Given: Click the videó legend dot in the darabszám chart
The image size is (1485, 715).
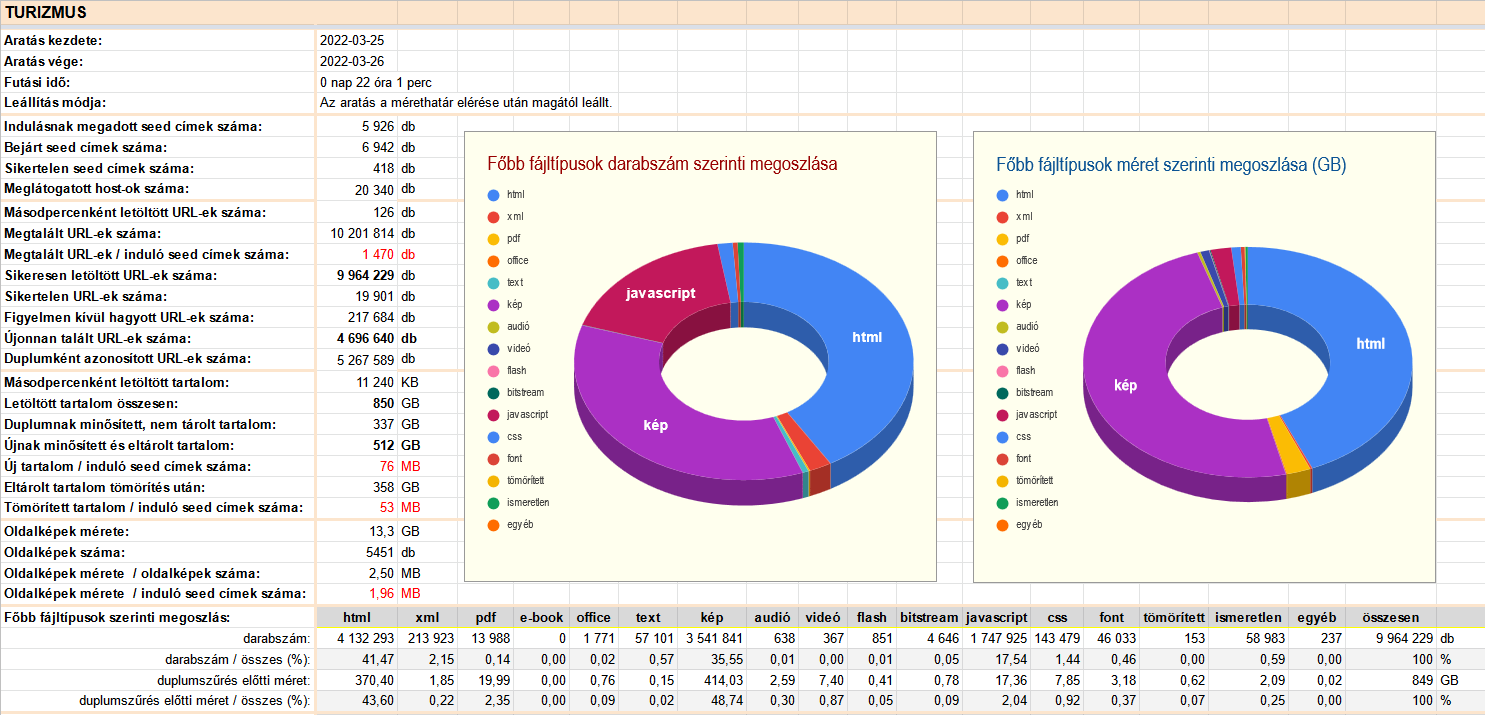Looking at the screenshot, I should pyautogui.click(x=493, y=349).
